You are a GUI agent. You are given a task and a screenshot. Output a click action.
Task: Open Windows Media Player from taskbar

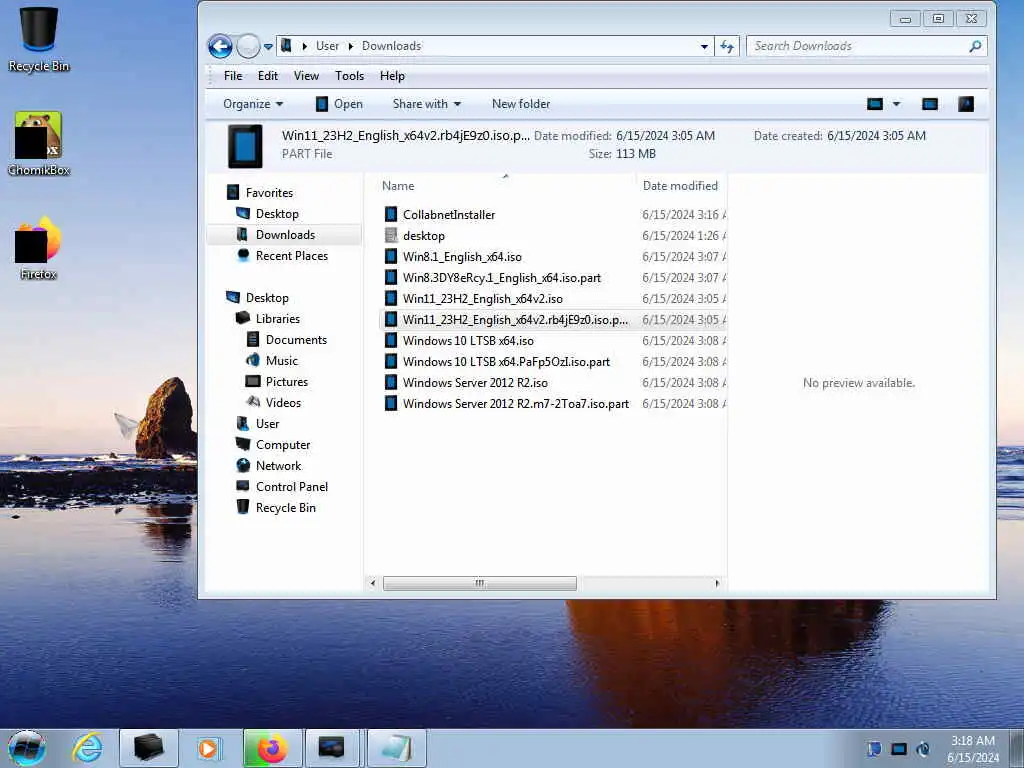[x=209, y=748]
